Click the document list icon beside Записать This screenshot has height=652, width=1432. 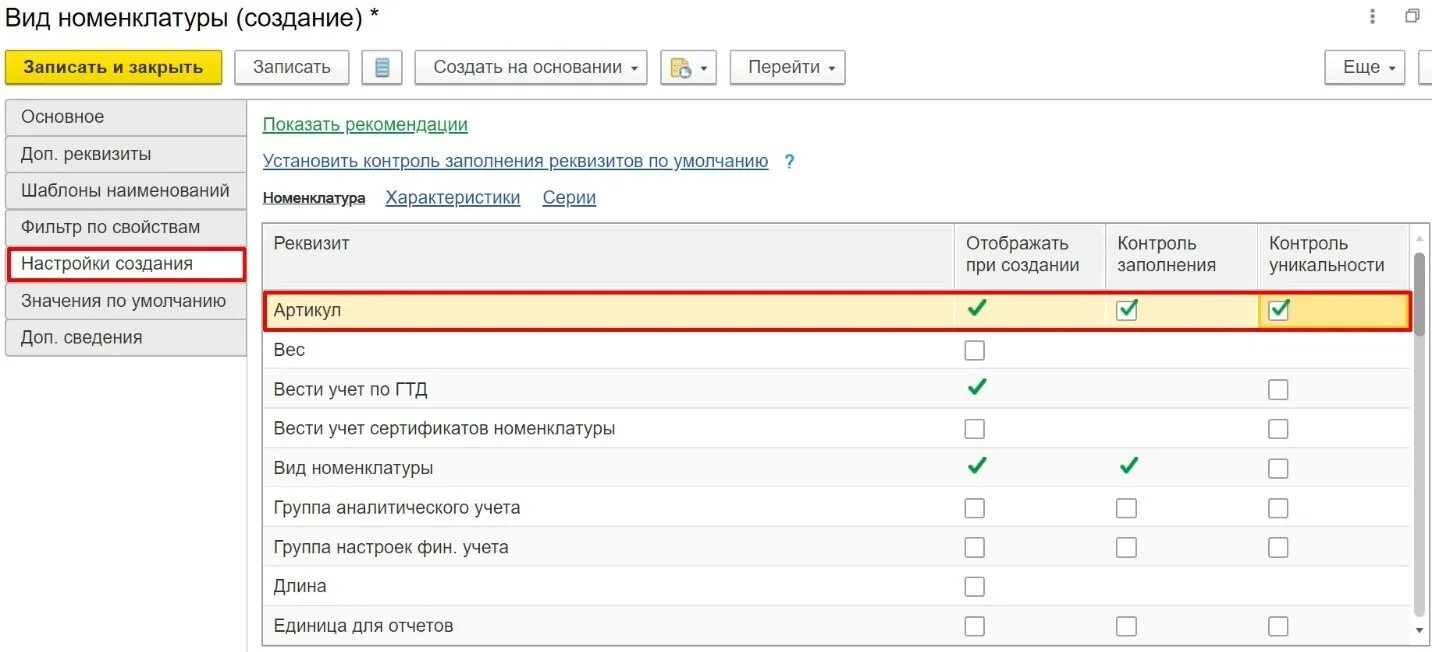(382, 68)
